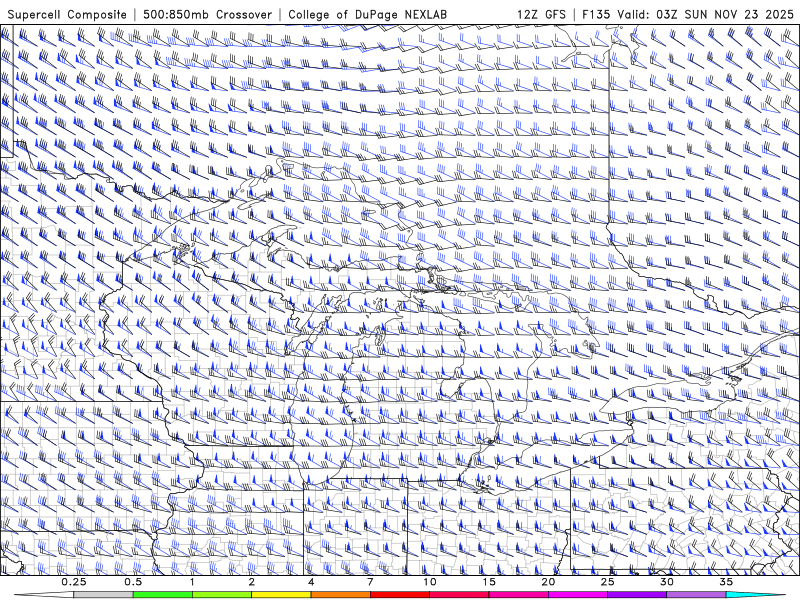Click the magenta swatch between 20 and 25

click(578, 595)
